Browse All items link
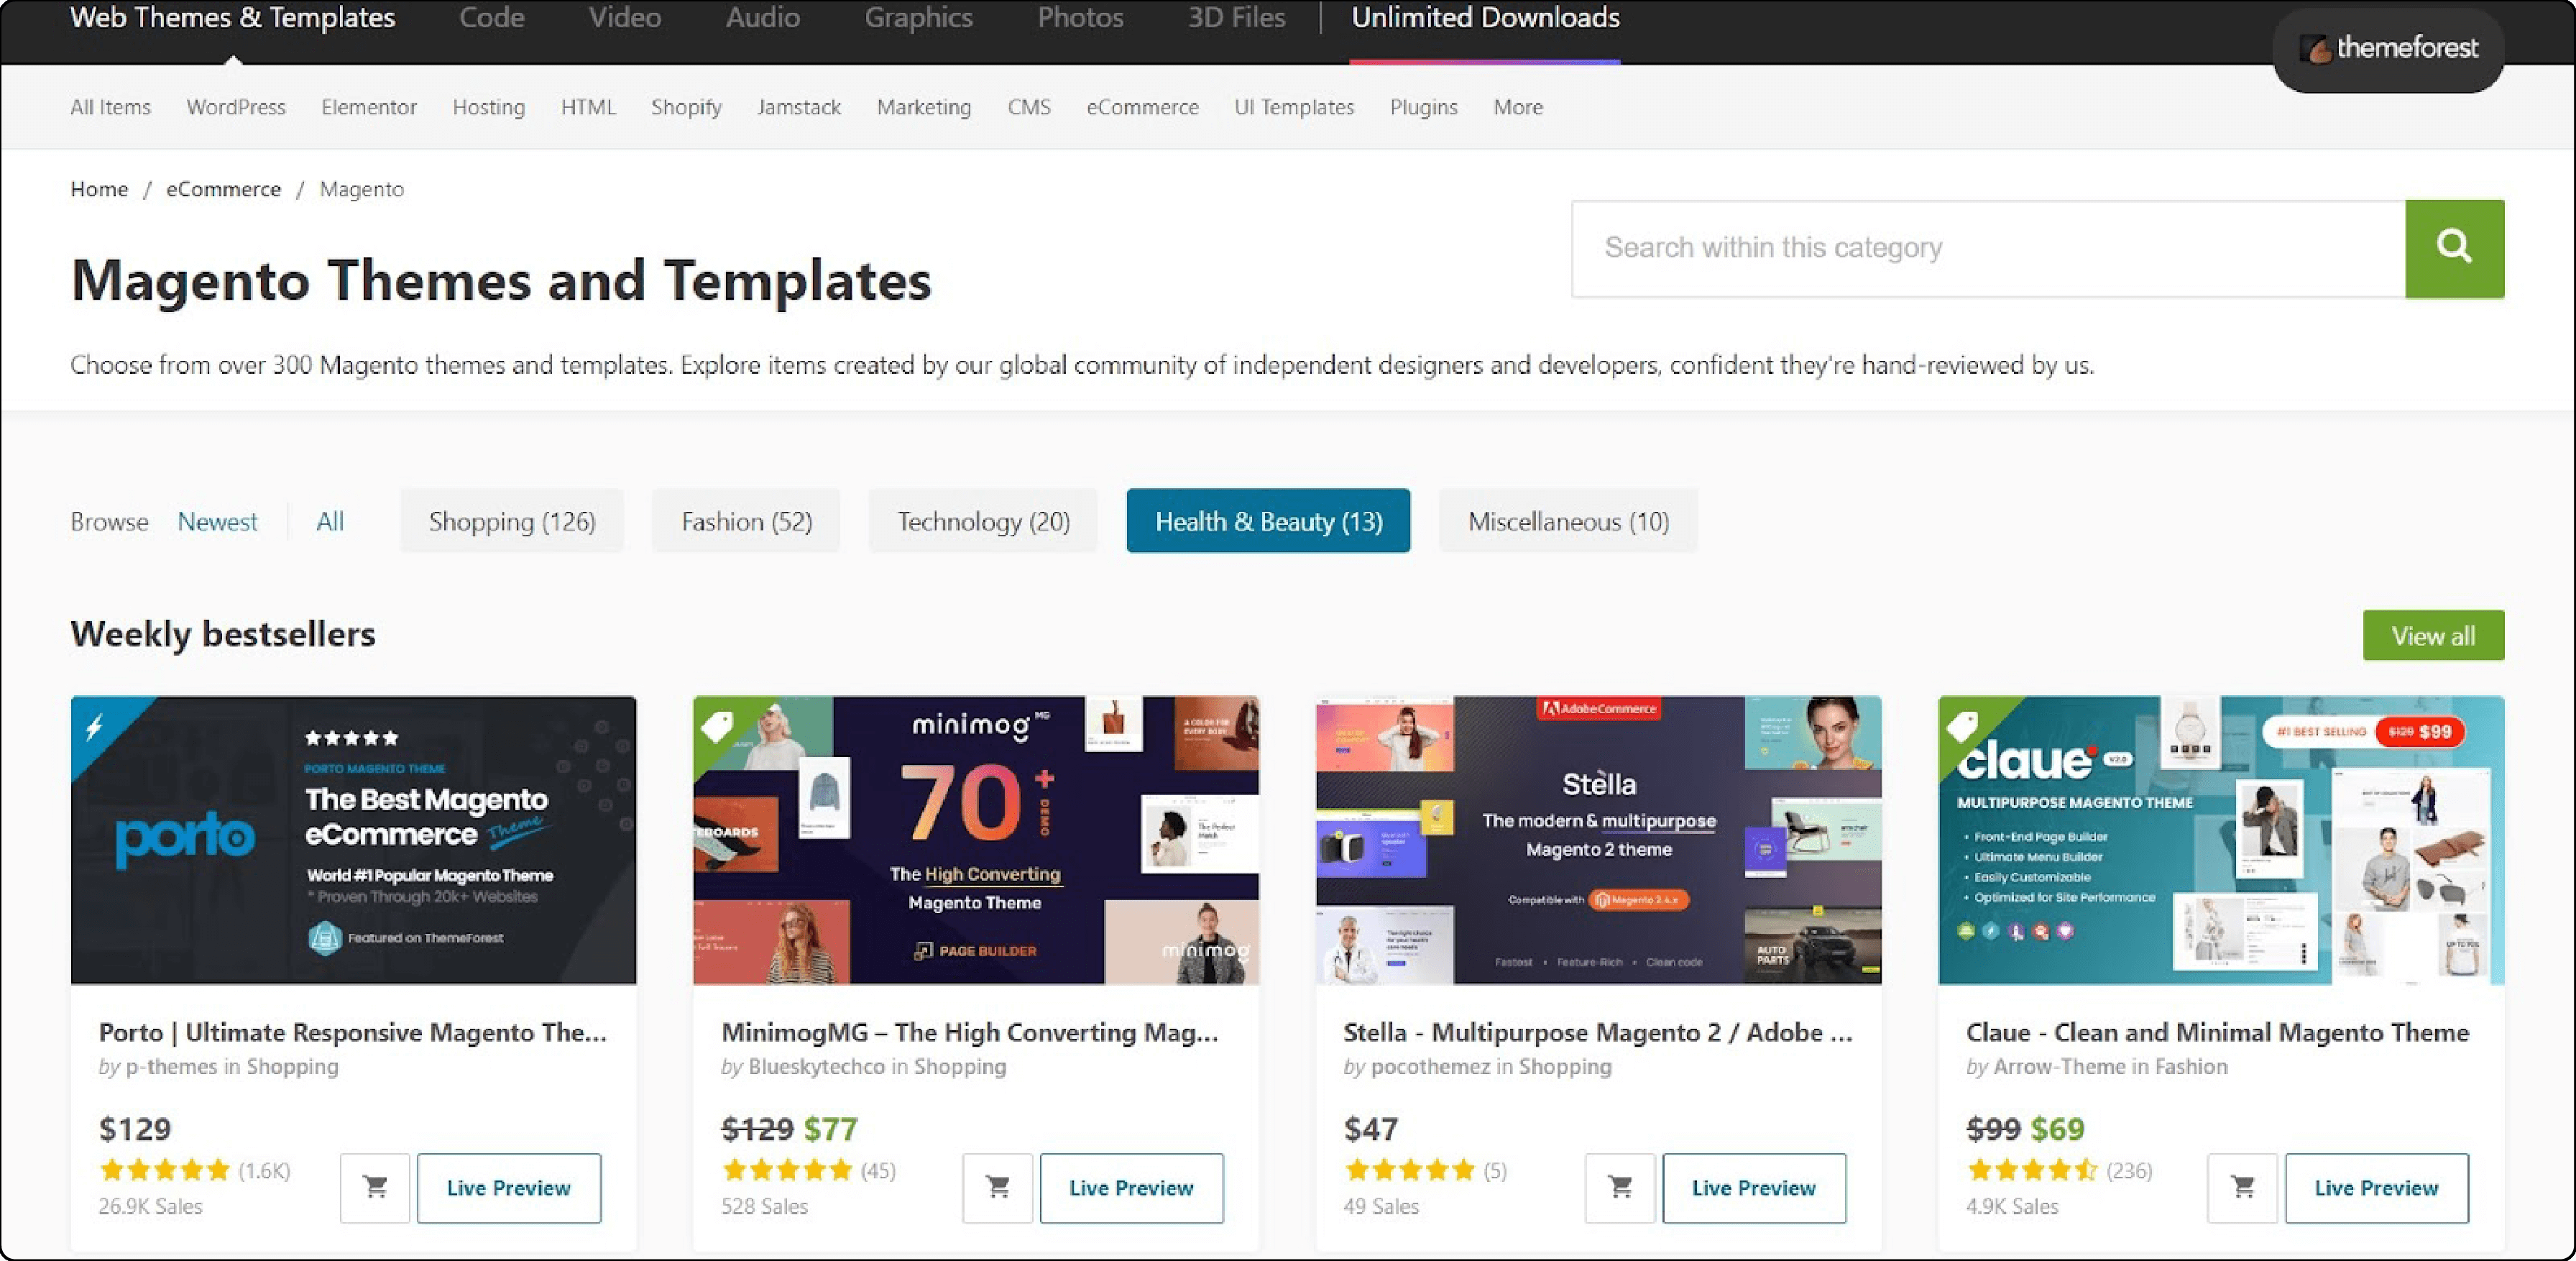Screen dimensions: 2576x1261 click(330, 521)
